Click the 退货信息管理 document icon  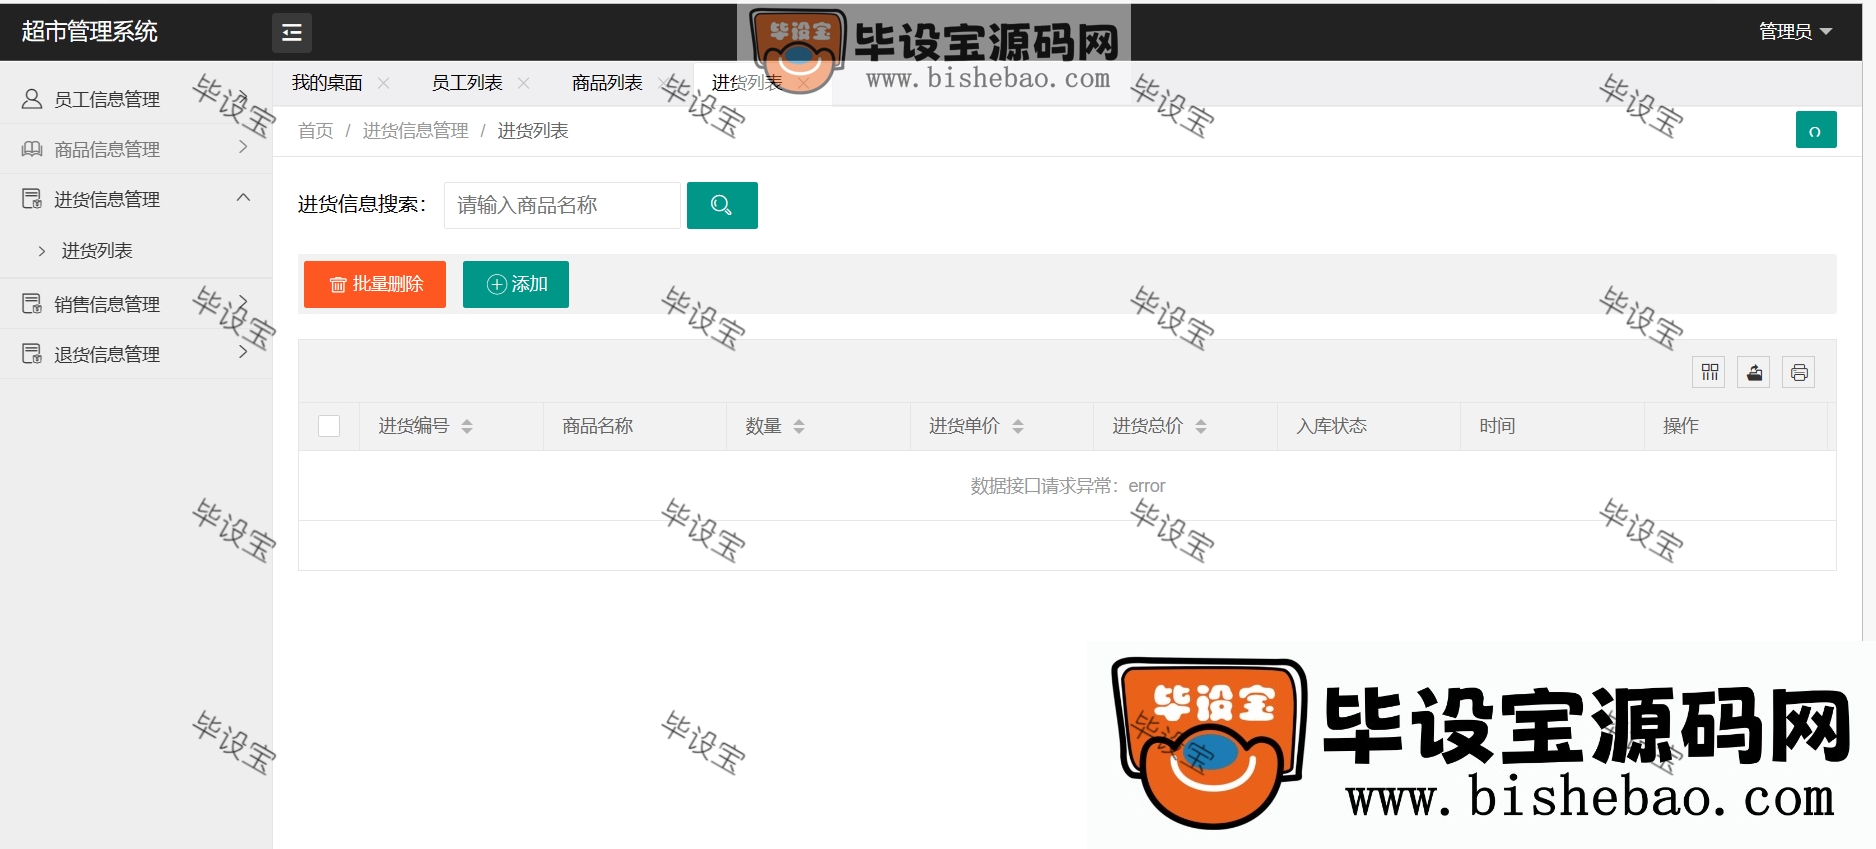click(x=32, y=354)
